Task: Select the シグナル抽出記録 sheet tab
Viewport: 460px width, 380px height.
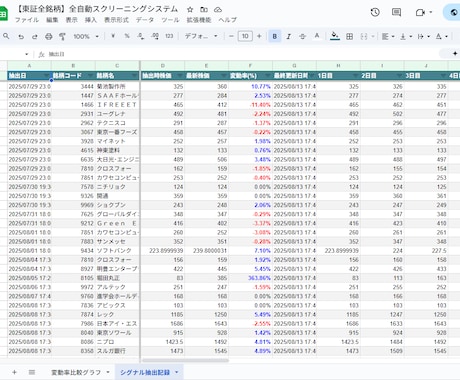Action: pyautogui.click(x=145, y=372)
